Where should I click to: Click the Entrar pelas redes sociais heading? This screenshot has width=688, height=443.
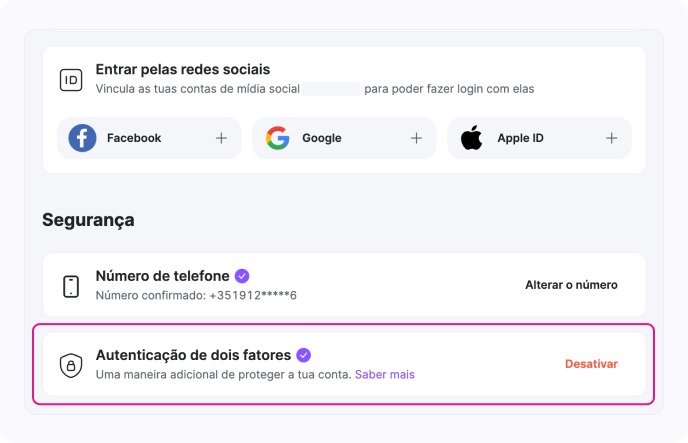pos(183,70)
